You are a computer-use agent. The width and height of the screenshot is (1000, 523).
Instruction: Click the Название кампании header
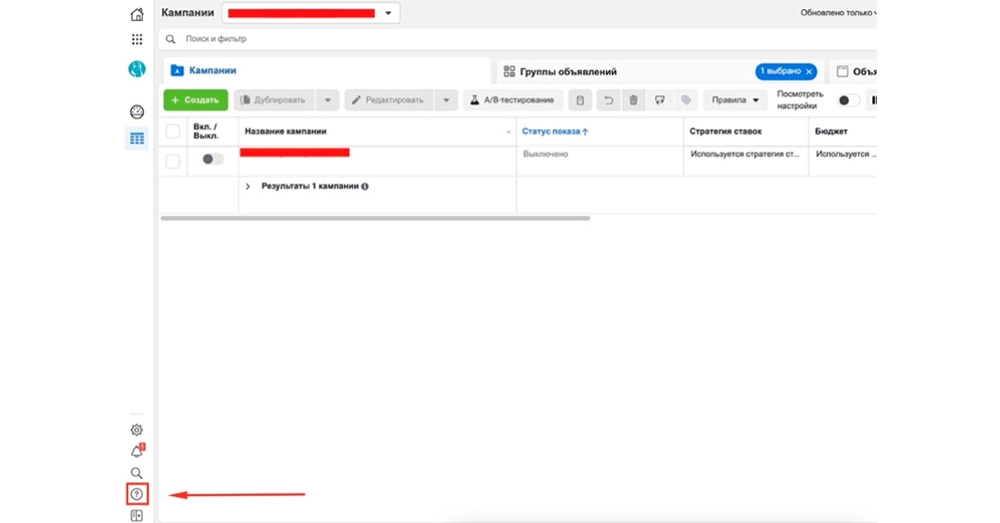286,131
